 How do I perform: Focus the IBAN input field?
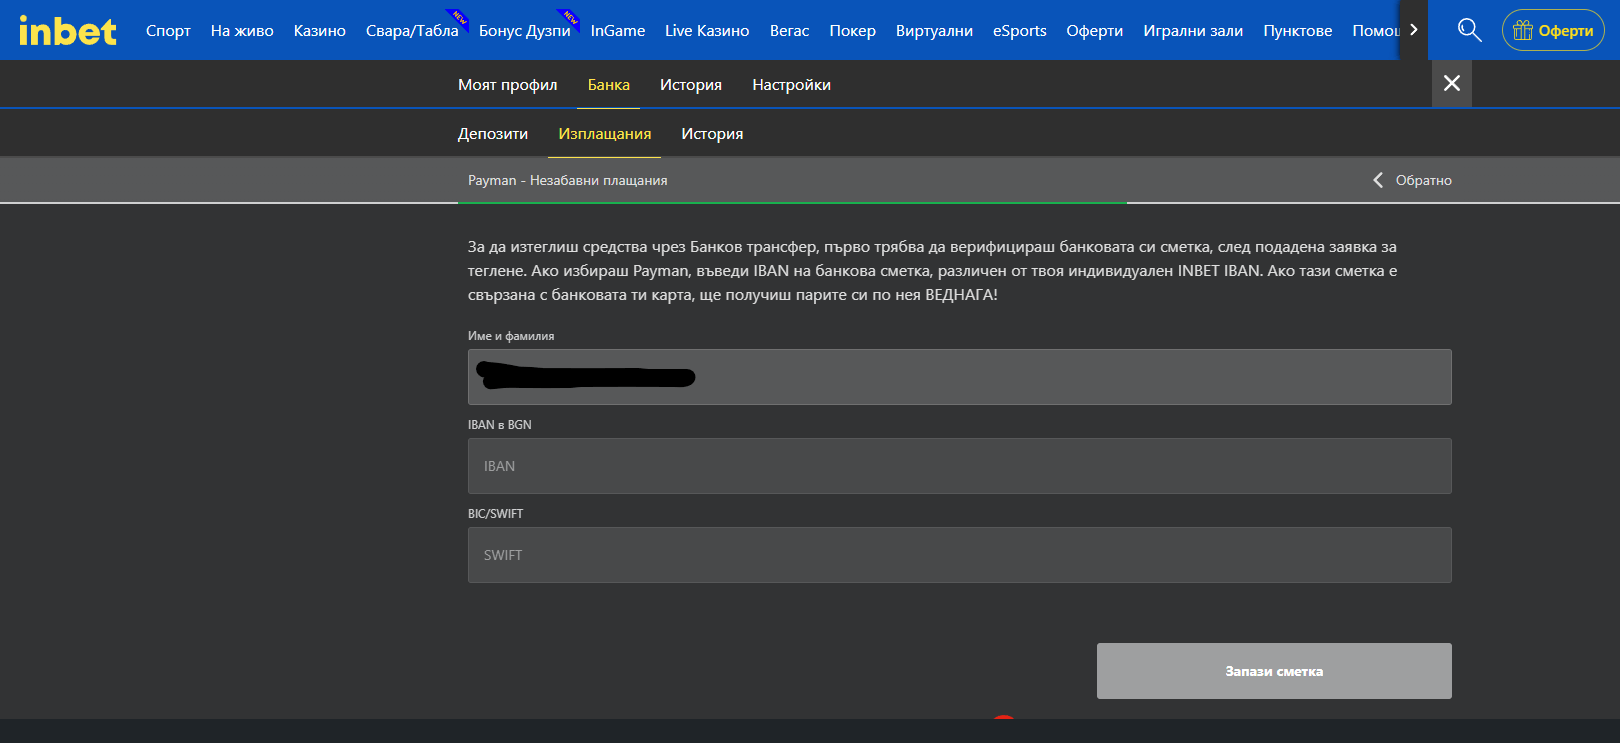[960, 466]
